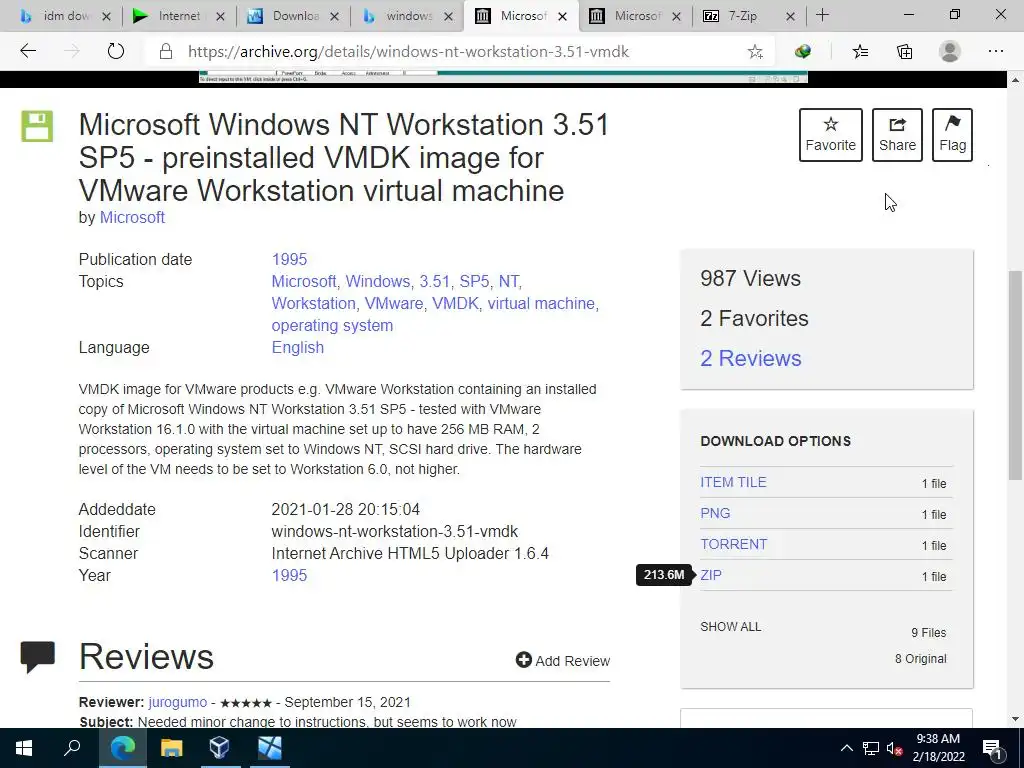Screen dimensions: 1024x768
Task: Open the VMDK topic link
Action: 456,304
